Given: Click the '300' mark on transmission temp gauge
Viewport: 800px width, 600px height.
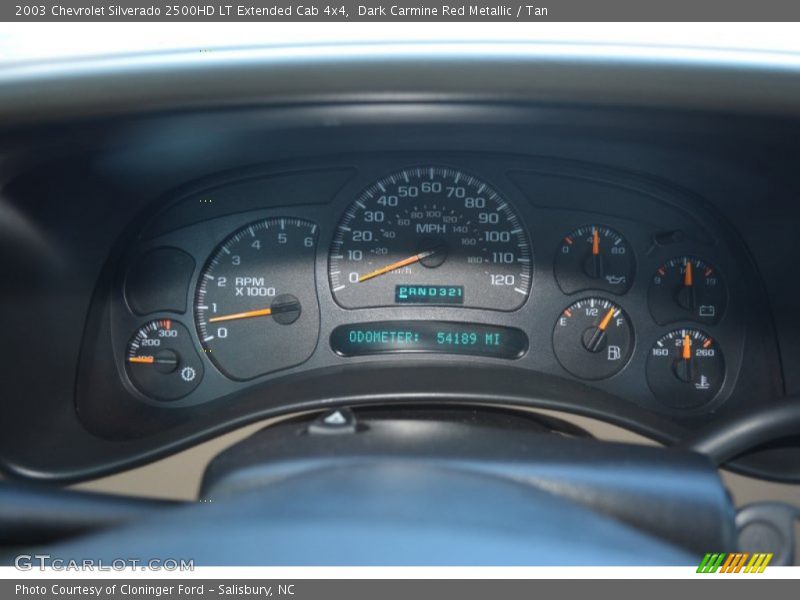Looking at the screenshot, I should point(168,333).
